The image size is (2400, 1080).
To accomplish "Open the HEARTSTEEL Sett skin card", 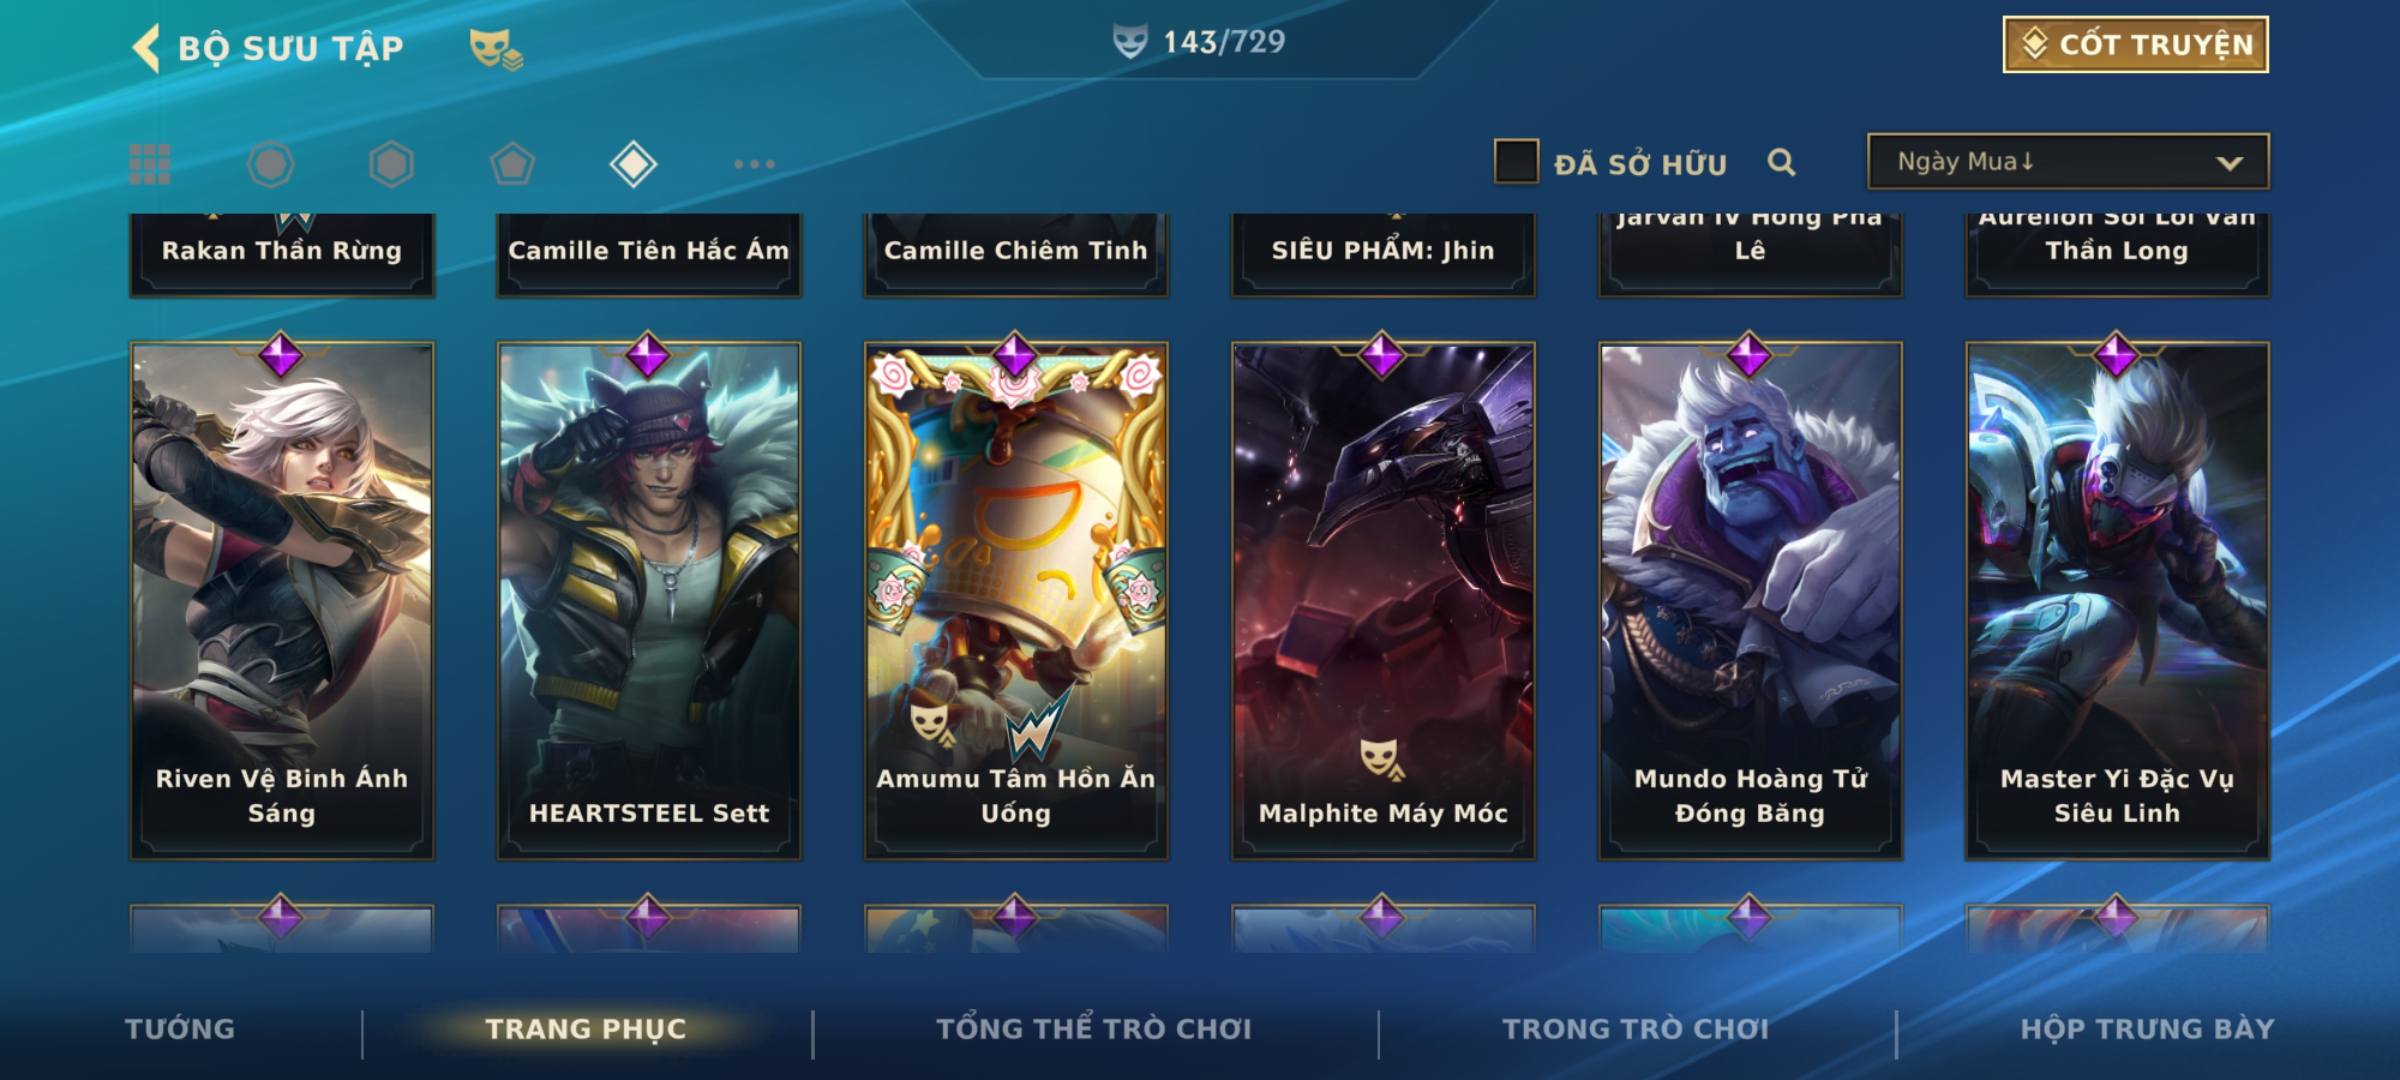I will click(649, 600).
